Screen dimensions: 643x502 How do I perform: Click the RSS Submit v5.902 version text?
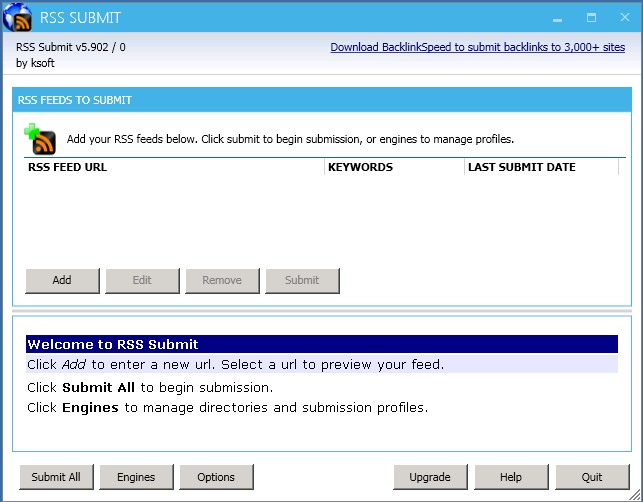pos(71,47)
